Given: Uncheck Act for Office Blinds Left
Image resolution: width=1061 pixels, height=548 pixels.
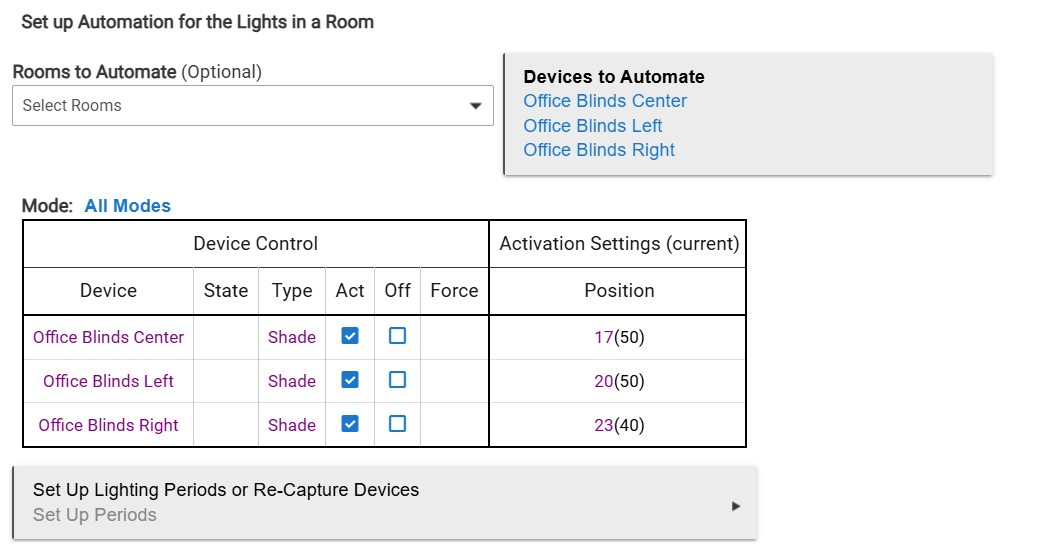Looking at the screenshot, I should (x=350, y=380).
